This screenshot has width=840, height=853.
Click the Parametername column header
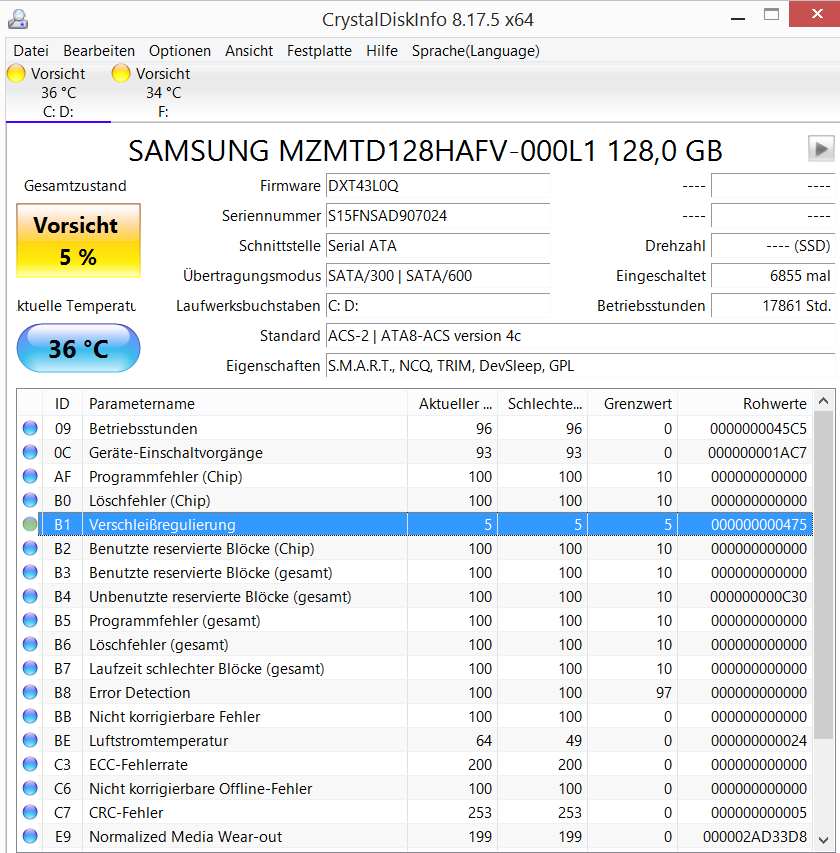[x=245, y=403]
